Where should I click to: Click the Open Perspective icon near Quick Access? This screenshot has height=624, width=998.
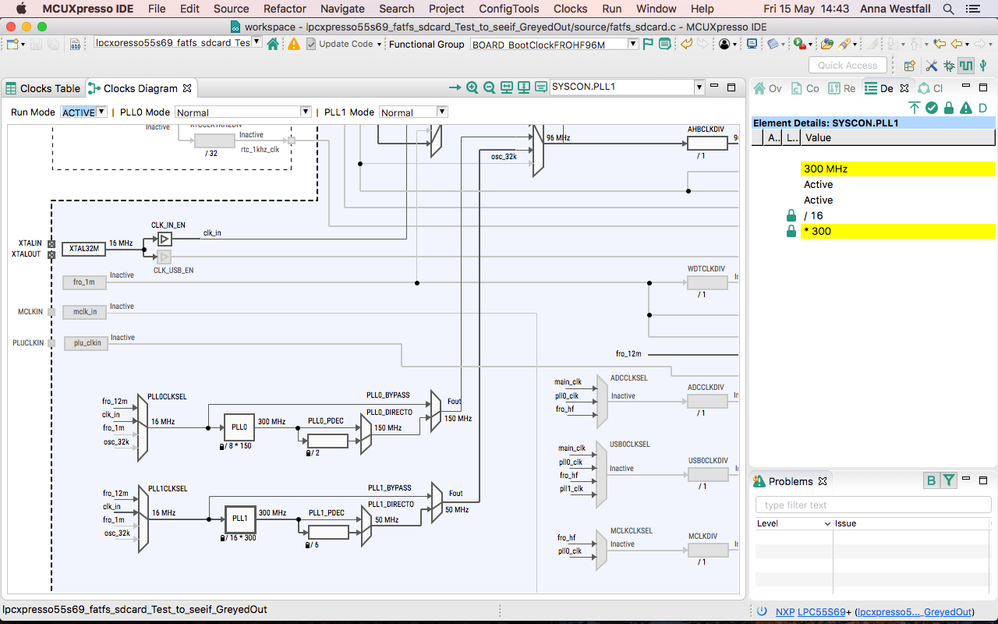coord(909,65)
